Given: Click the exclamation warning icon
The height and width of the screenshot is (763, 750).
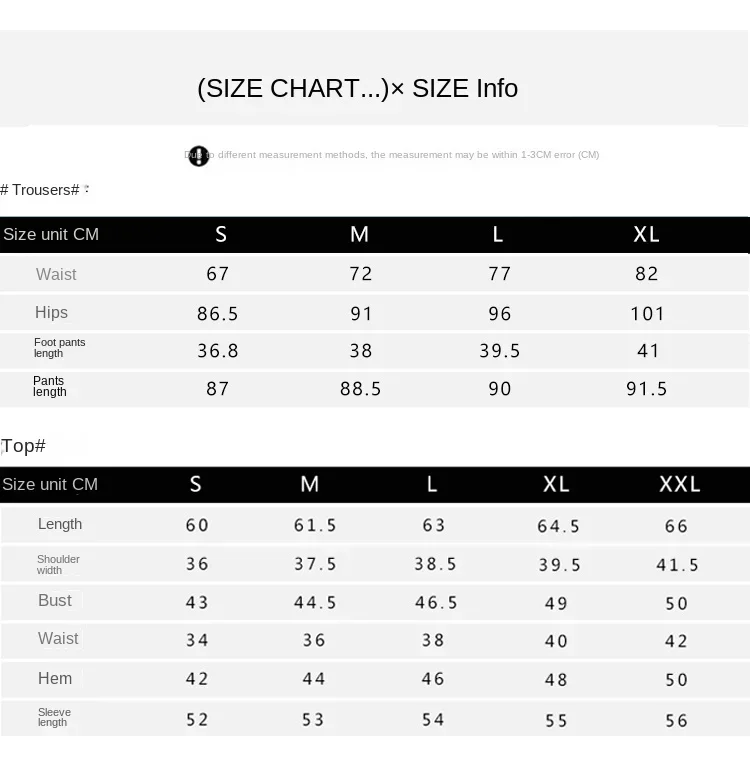Looking at the screenshot, I should (x=199, y=156).
